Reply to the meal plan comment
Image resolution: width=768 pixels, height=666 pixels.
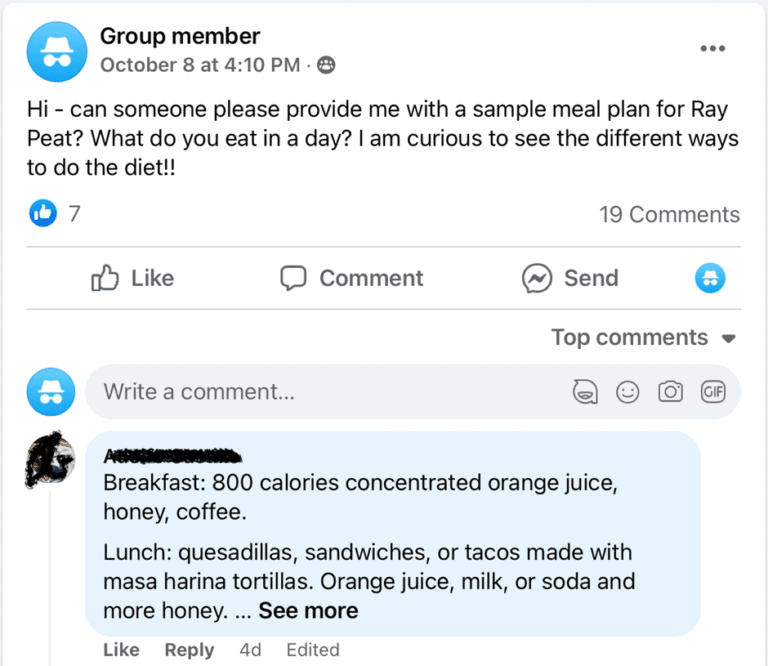coord(189,649)
